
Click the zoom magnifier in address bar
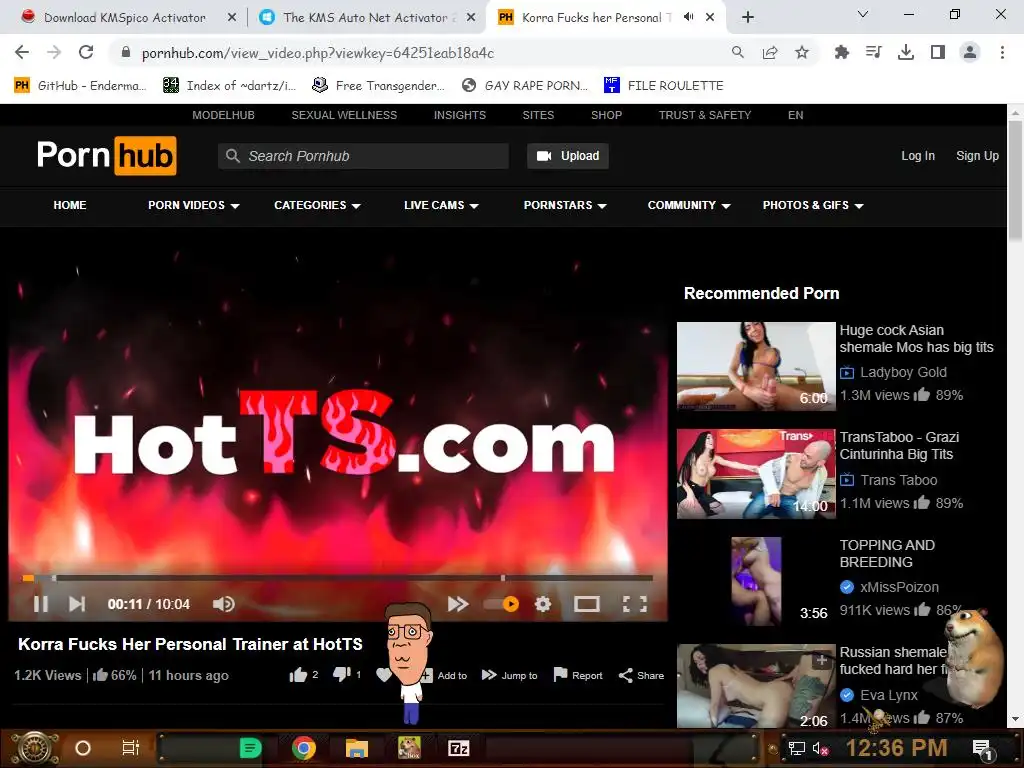pos(738,52)
